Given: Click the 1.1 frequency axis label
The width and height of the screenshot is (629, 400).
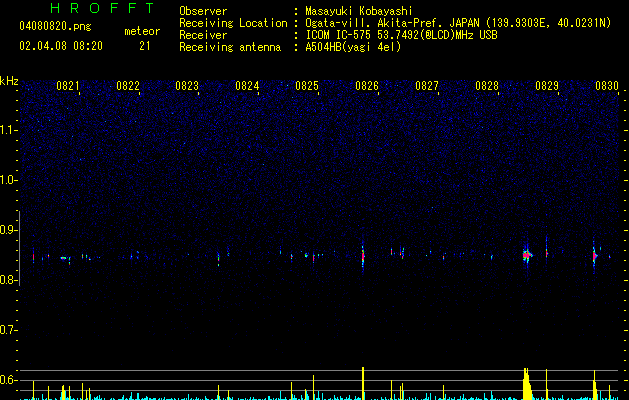Looking at the screenshot, I should pyautogui.click(x=8, y=130).
